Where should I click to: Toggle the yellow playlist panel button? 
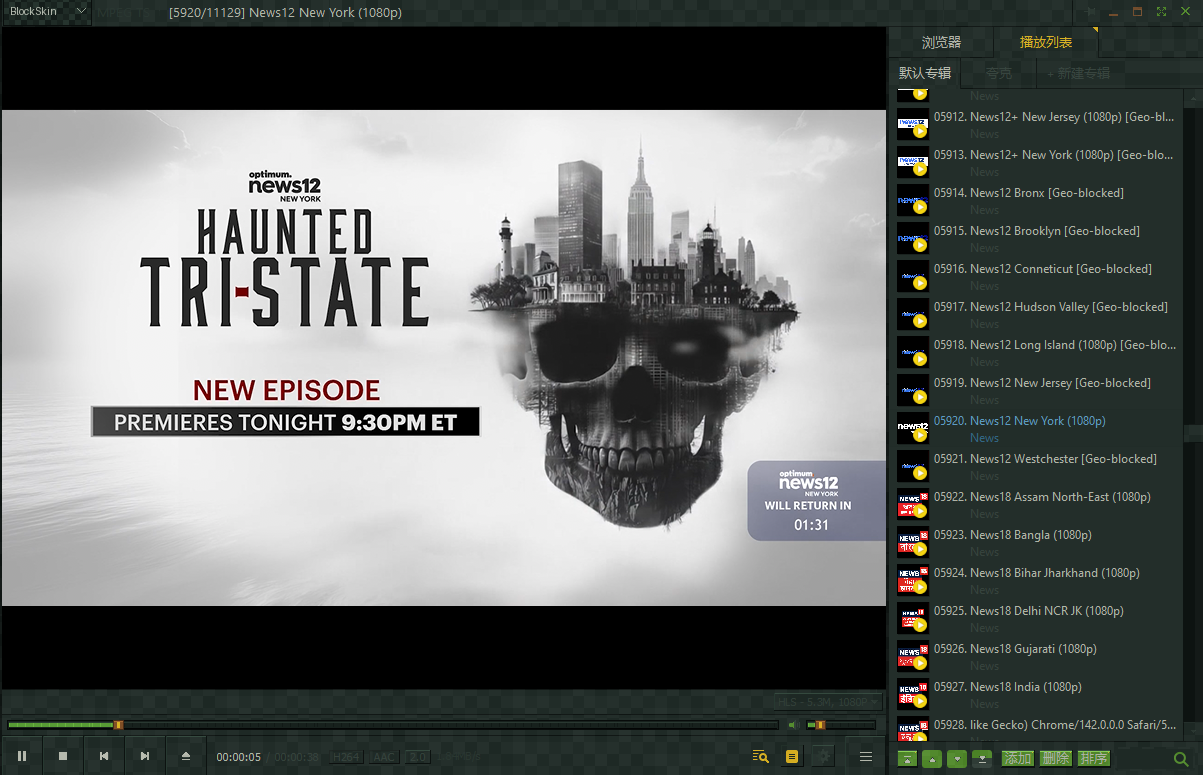click(x=792, y=756)
